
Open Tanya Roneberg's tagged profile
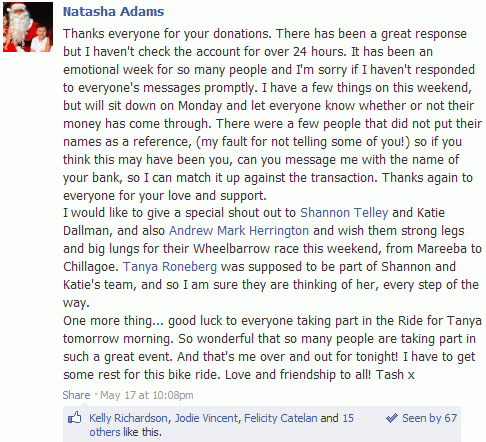click(170, 267)
